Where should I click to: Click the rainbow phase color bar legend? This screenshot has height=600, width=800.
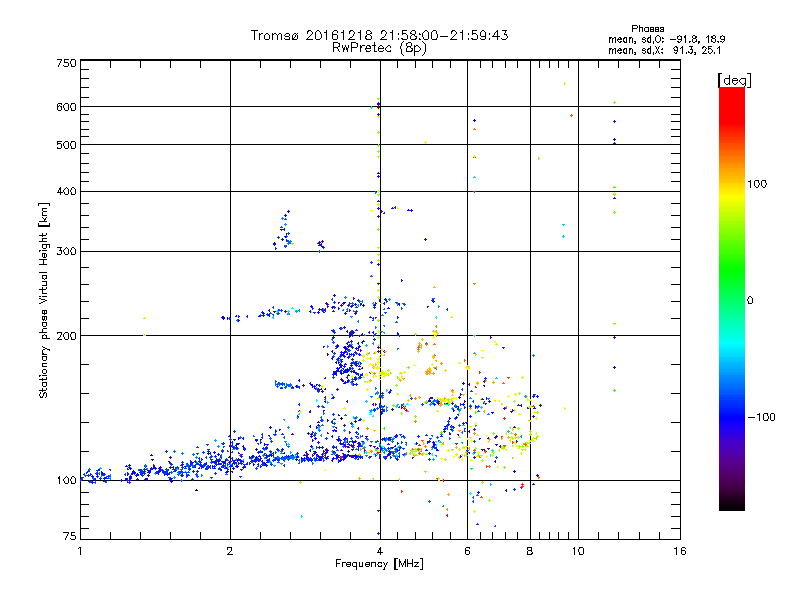(732, 298)
